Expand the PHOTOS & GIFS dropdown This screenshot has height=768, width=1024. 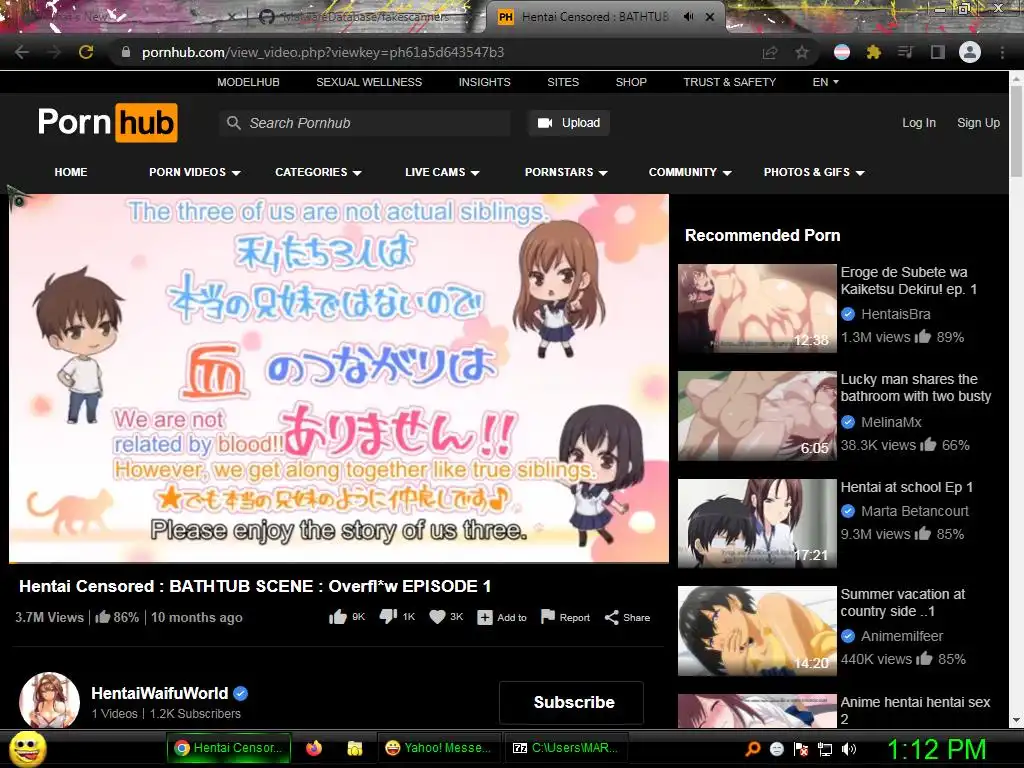pos(814,172)
